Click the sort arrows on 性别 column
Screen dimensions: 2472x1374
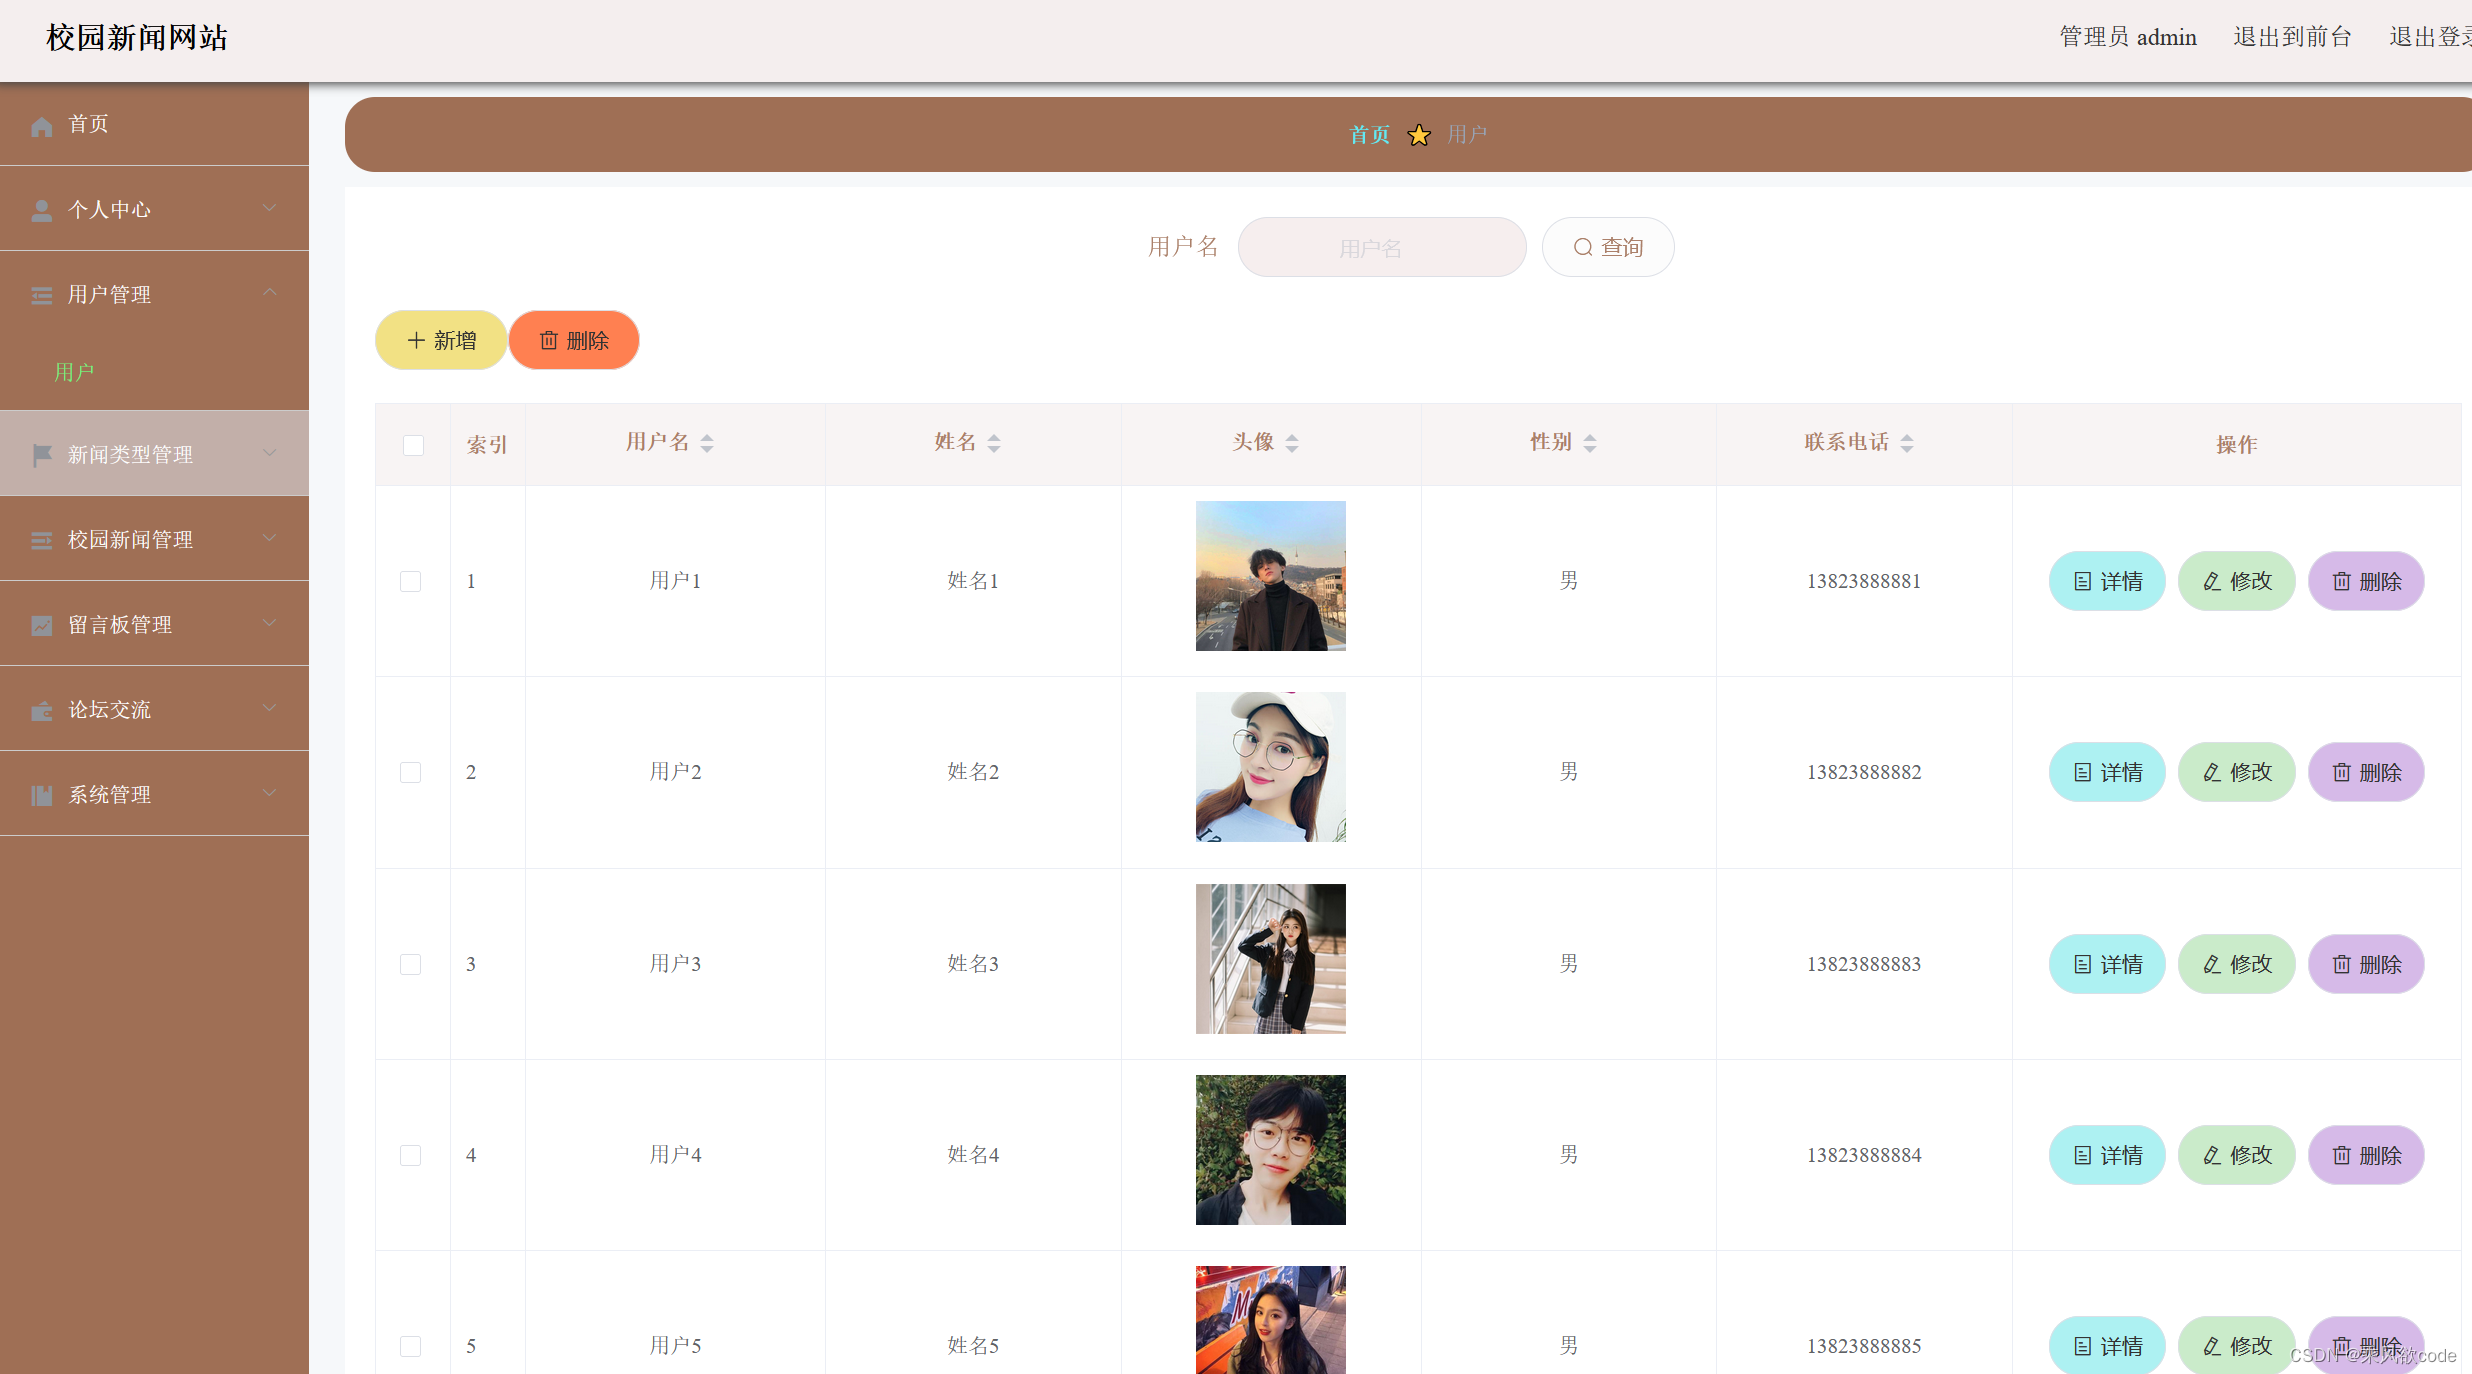(x=1590, y=443)
